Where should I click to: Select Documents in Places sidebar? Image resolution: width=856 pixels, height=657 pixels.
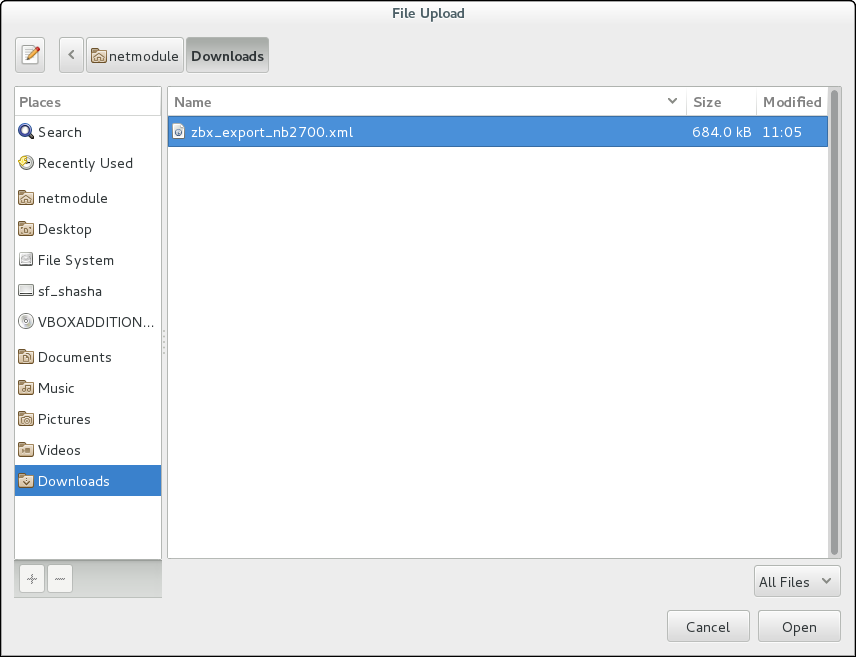(88, 357)
